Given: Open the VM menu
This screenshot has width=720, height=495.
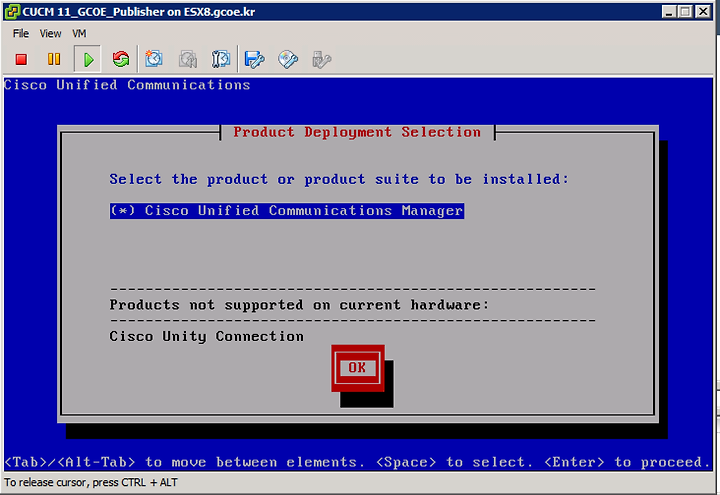Looking at the screenshot, I should coord(79,34).
